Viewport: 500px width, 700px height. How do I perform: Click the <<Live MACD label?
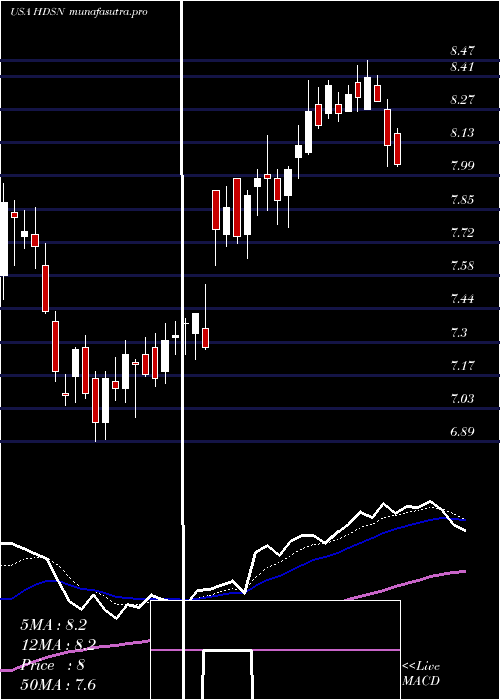click(x=421, y=673)
